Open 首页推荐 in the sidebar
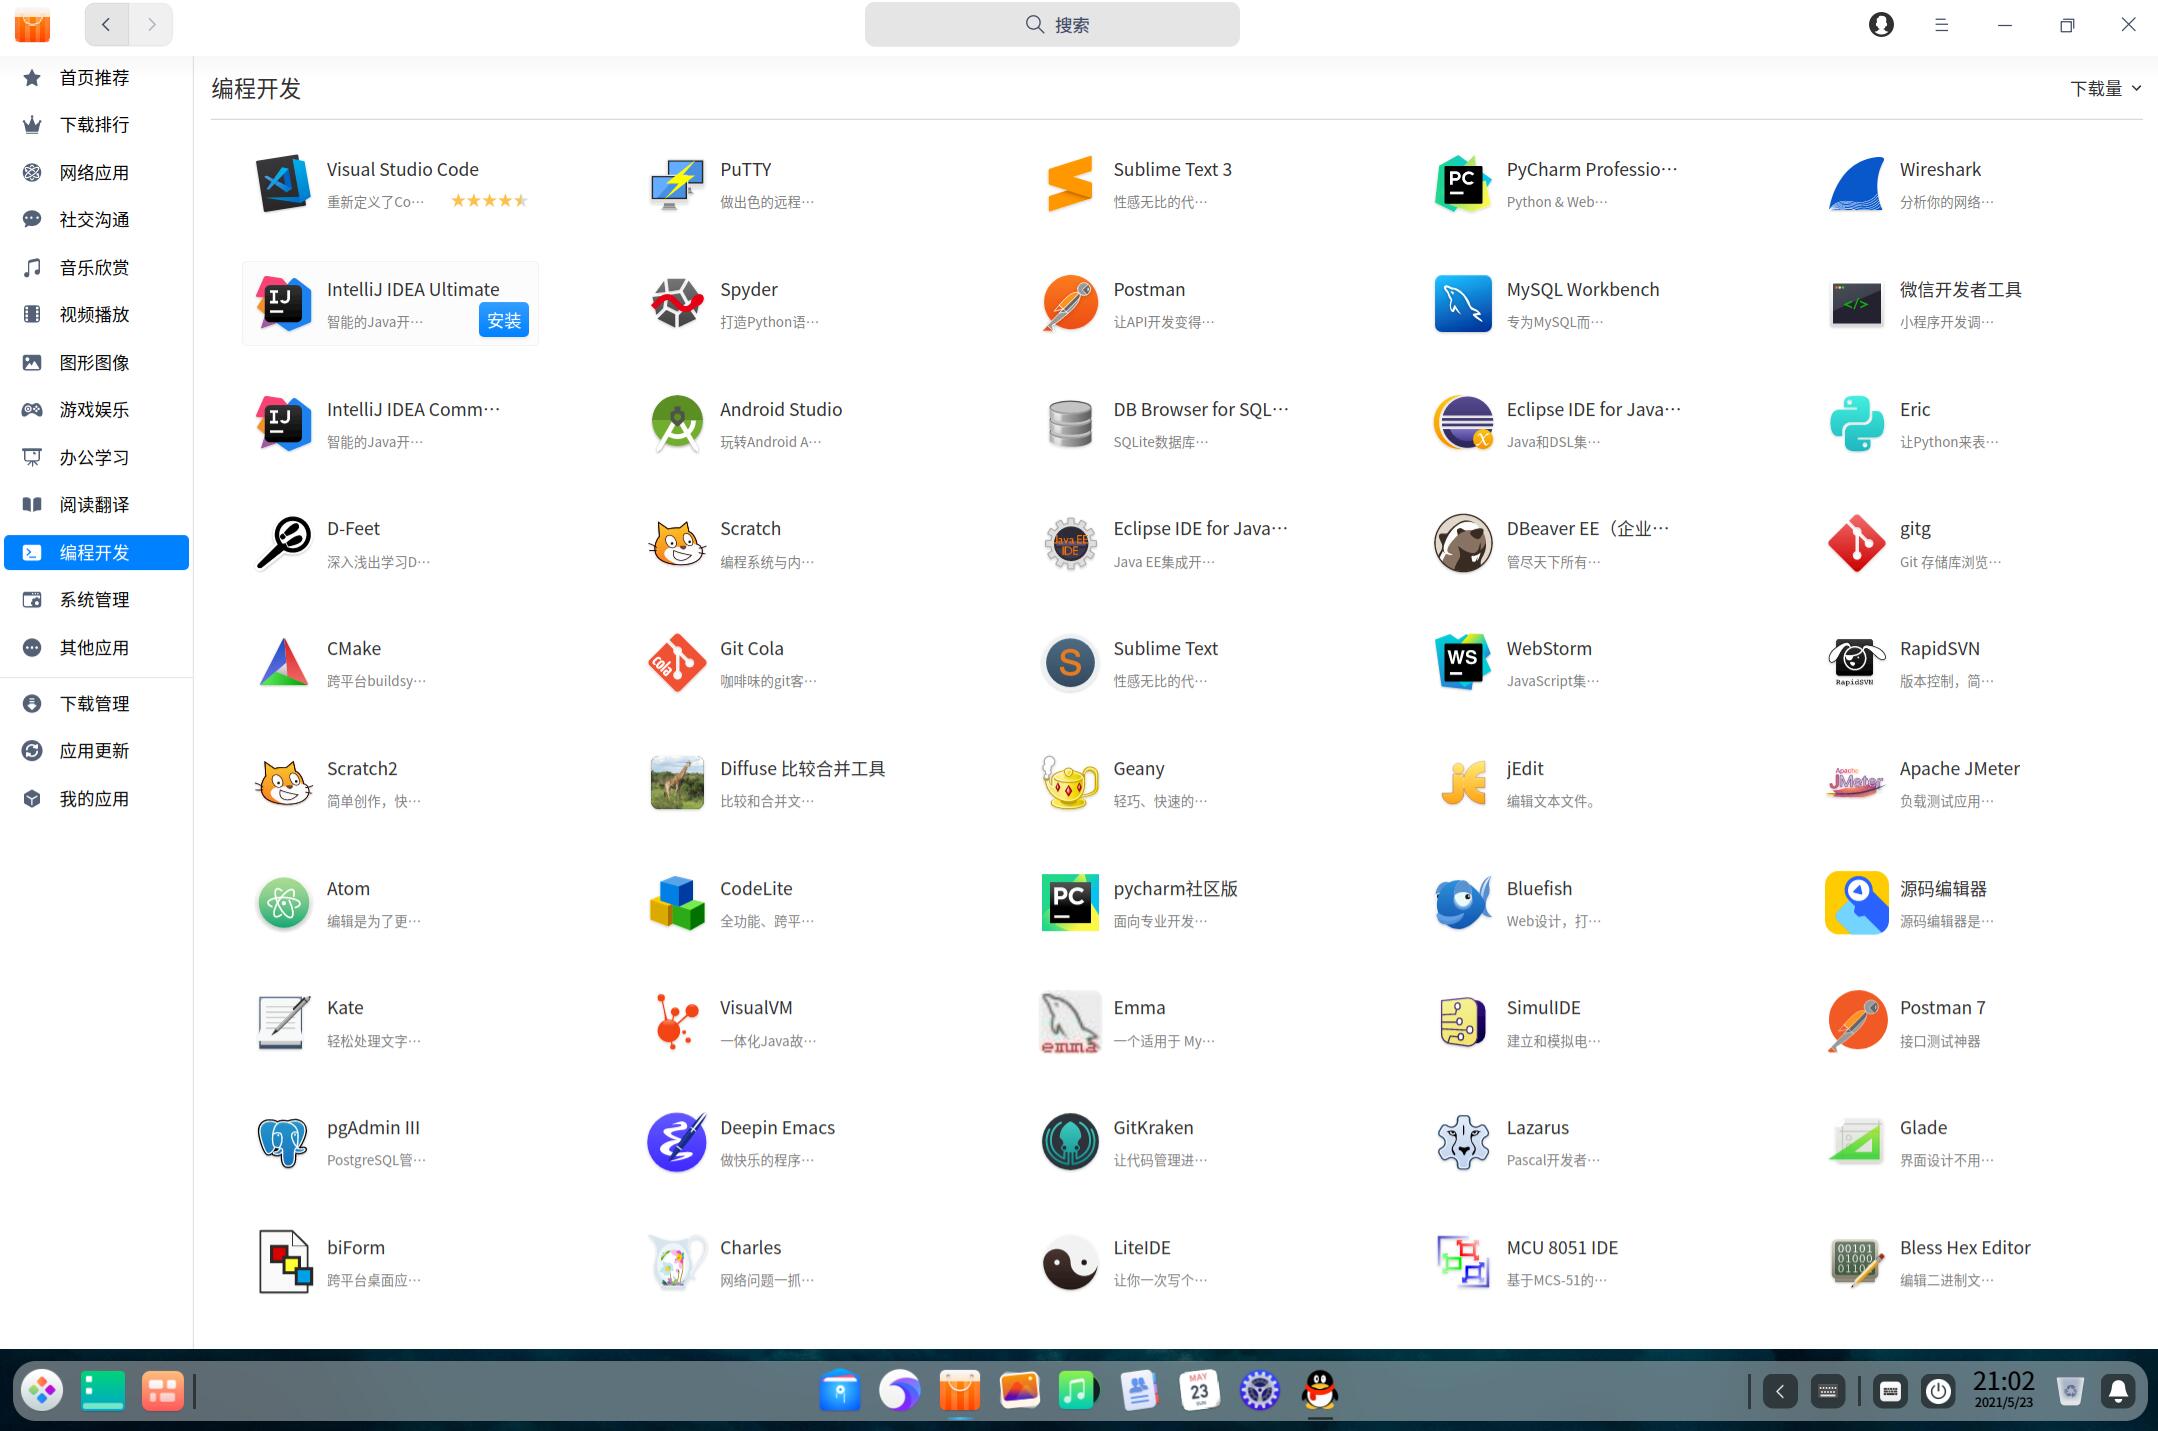Image resolution: width=2158 pixels, height=1431 pixels. [97, 77]
